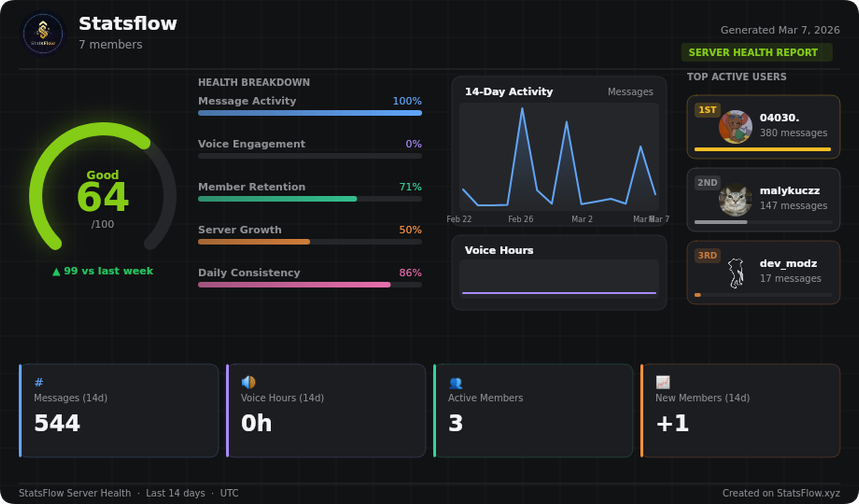
Task: Click the green up-arrow trend indicator
Action: pos(57,271)
